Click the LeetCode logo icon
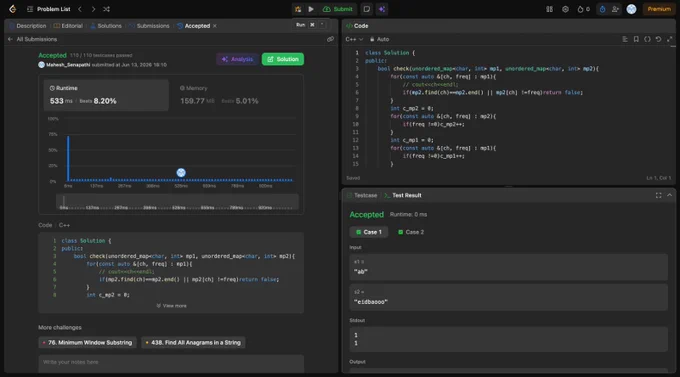680x377 pixels. [x=13, y=9]
